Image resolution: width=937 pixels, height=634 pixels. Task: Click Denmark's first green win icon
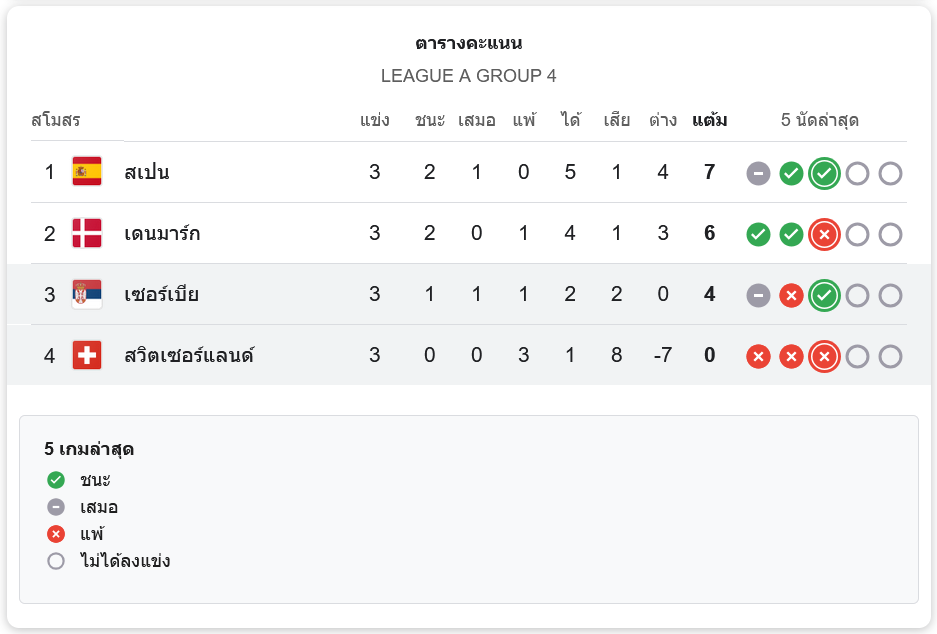758,234
